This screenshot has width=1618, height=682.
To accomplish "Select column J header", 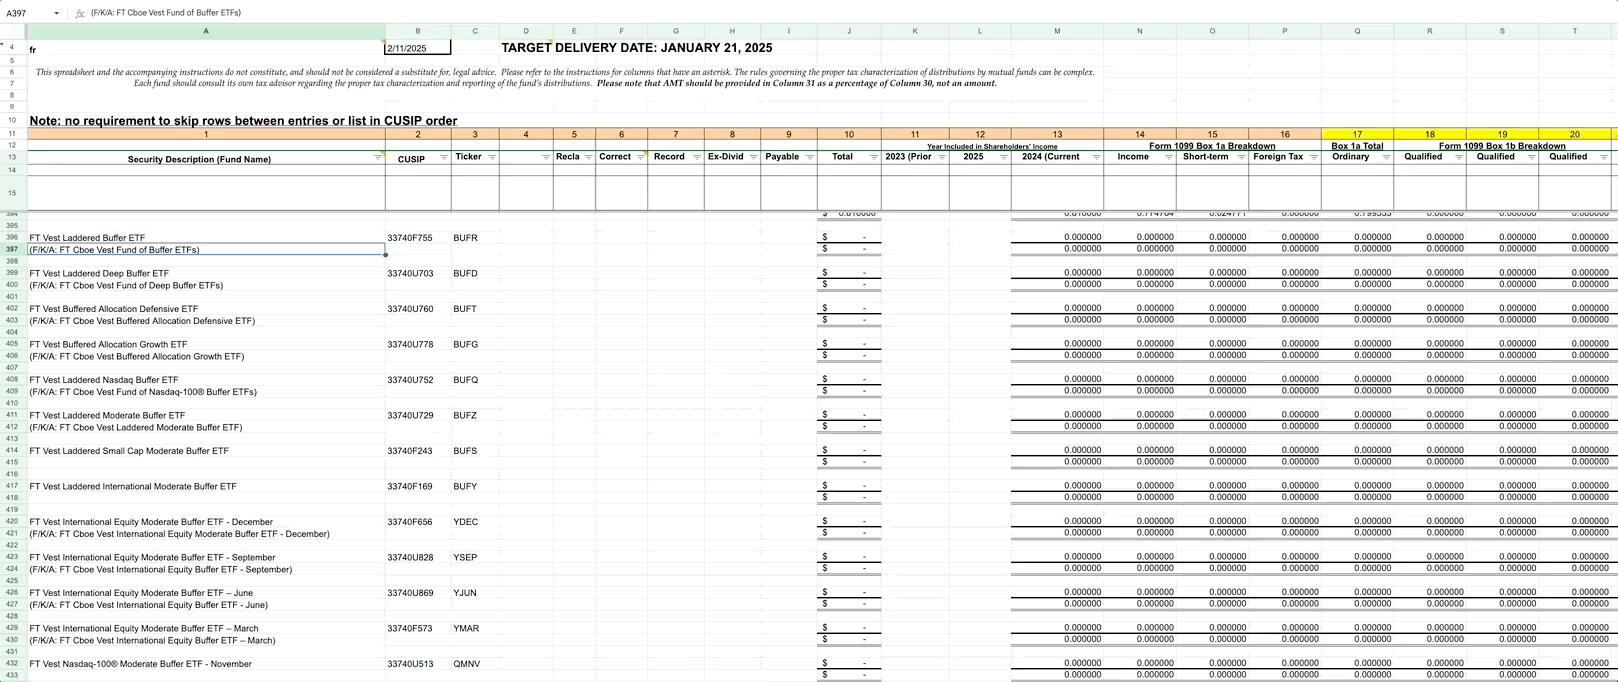I will 849,31.
